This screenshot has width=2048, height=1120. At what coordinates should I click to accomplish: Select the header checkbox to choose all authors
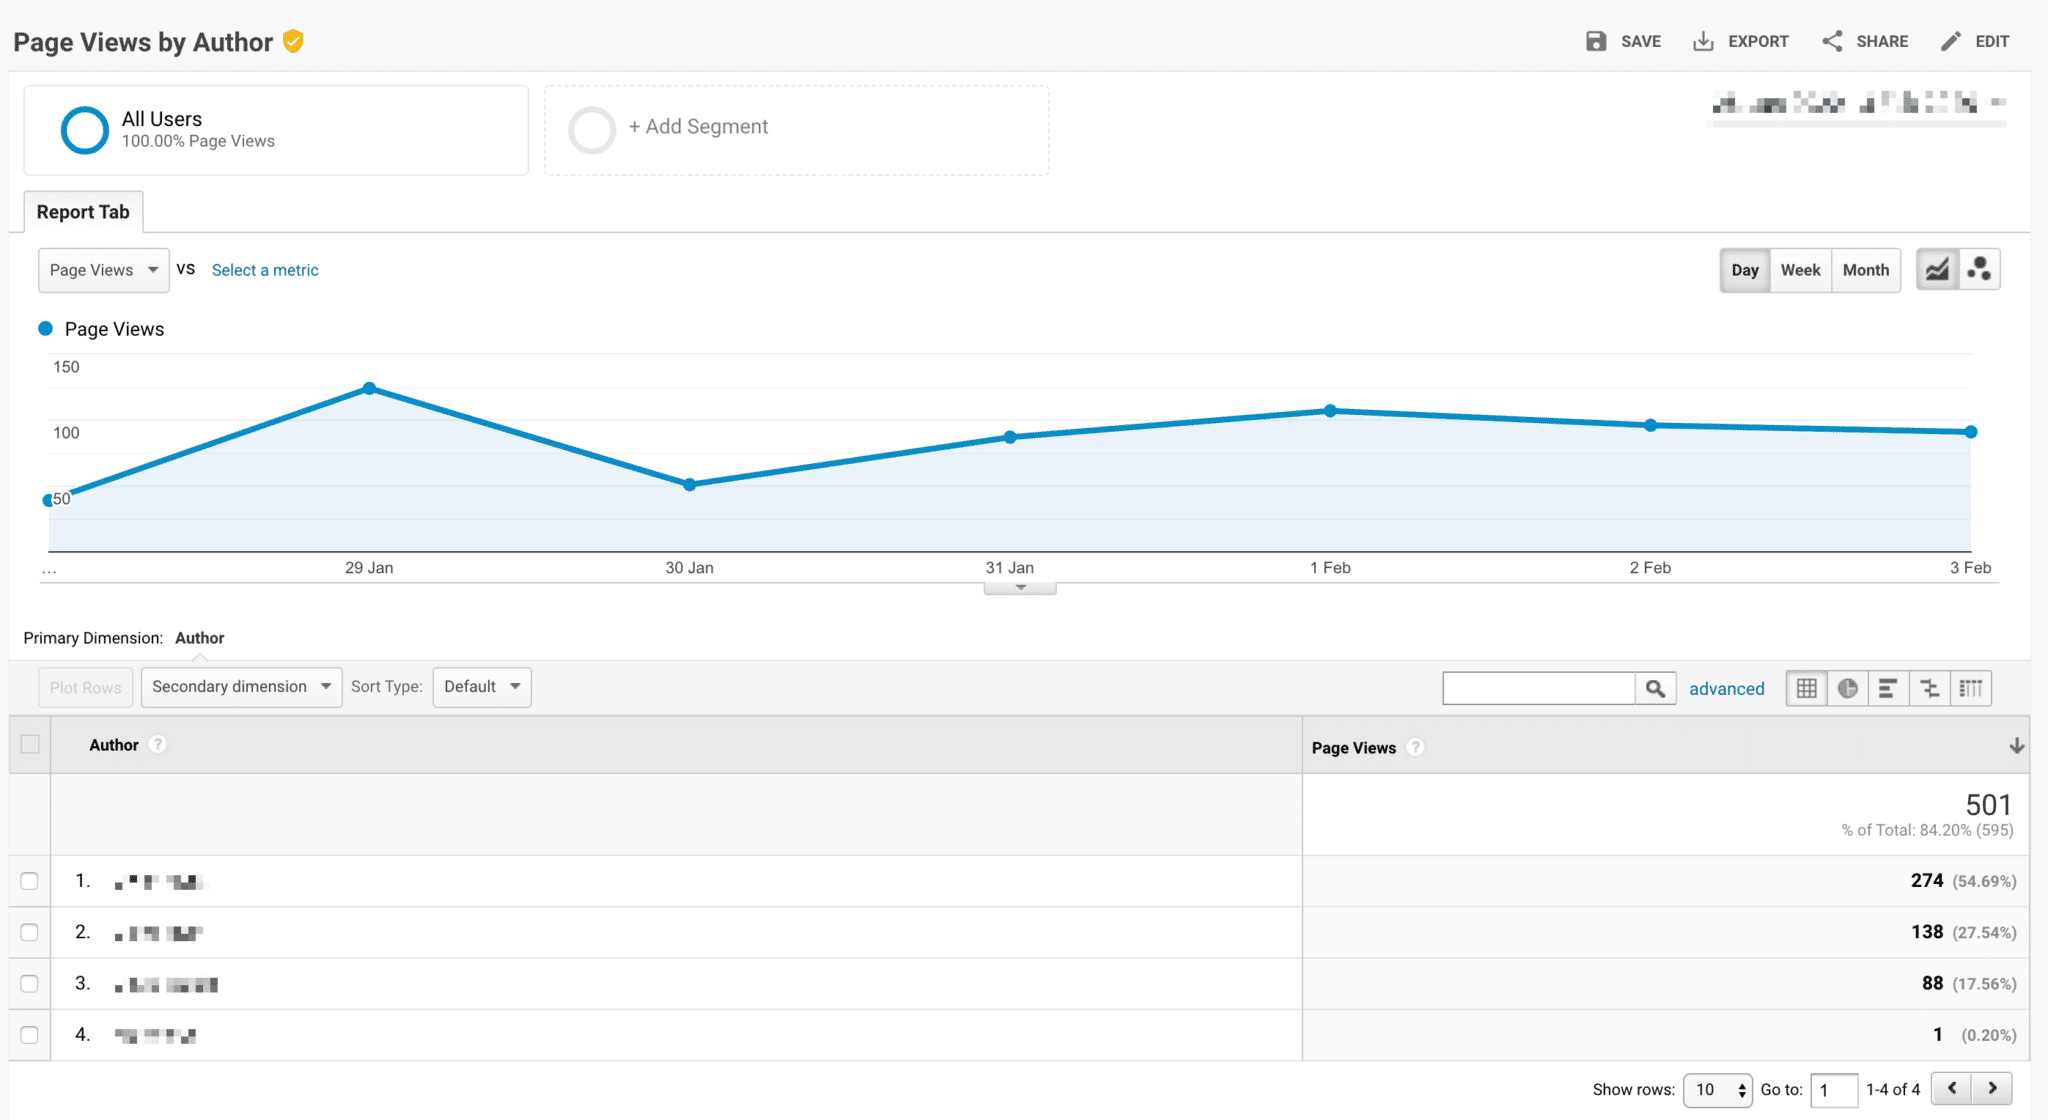[29, 744]
